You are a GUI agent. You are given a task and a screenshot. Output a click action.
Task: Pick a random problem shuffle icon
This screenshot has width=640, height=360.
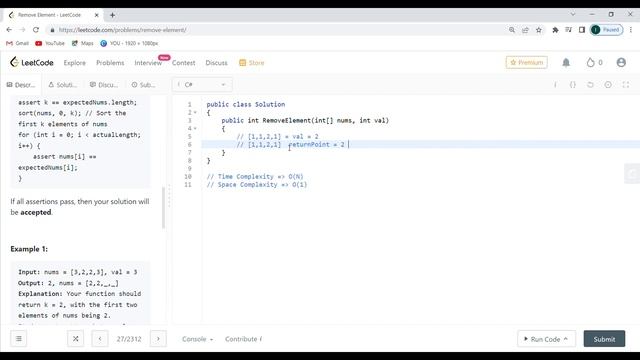[76, 339]
